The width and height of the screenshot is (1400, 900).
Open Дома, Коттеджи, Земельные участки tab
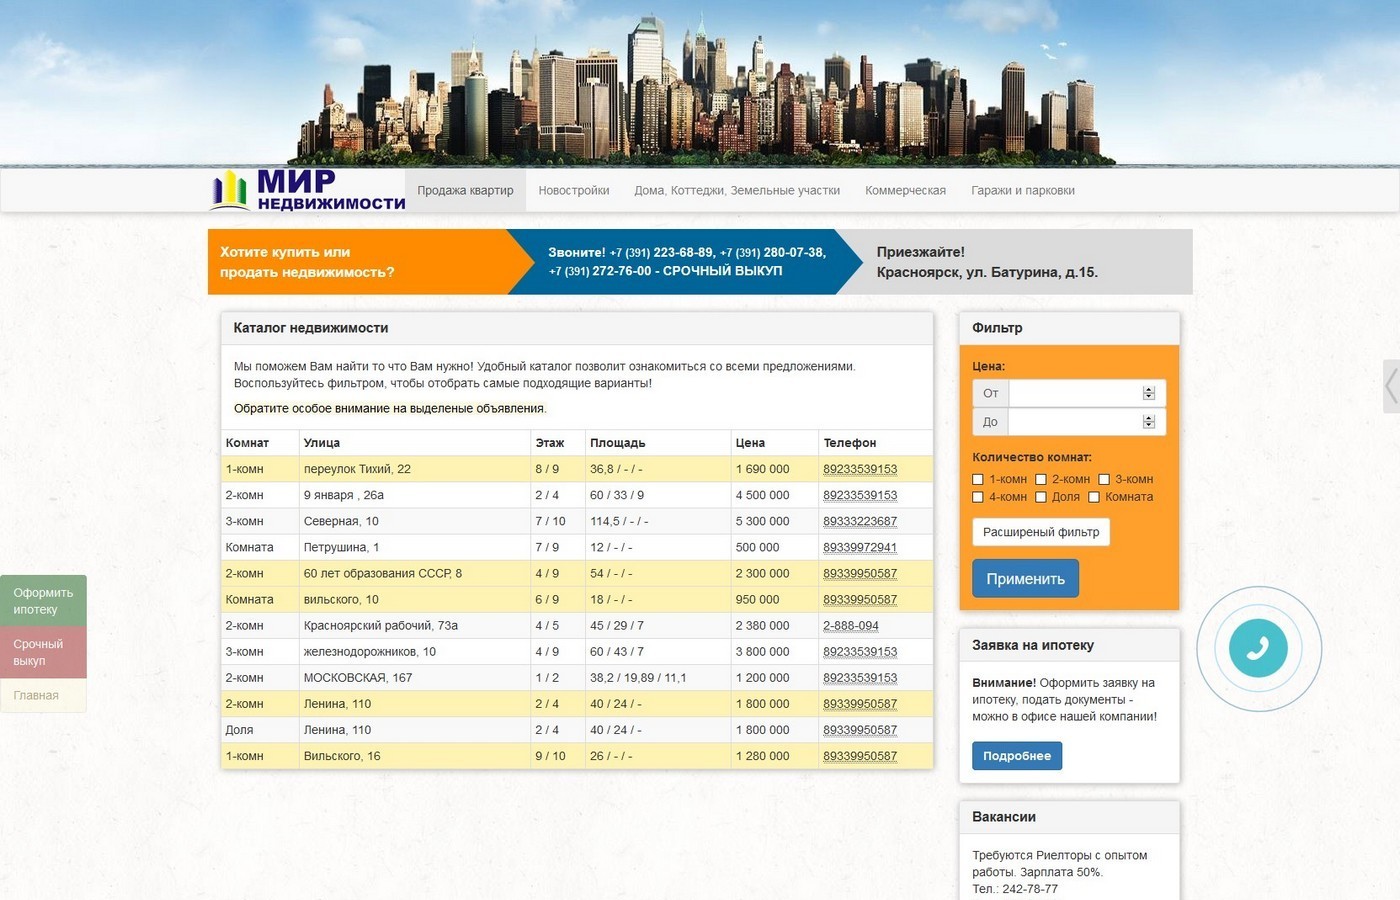[737, 190]
